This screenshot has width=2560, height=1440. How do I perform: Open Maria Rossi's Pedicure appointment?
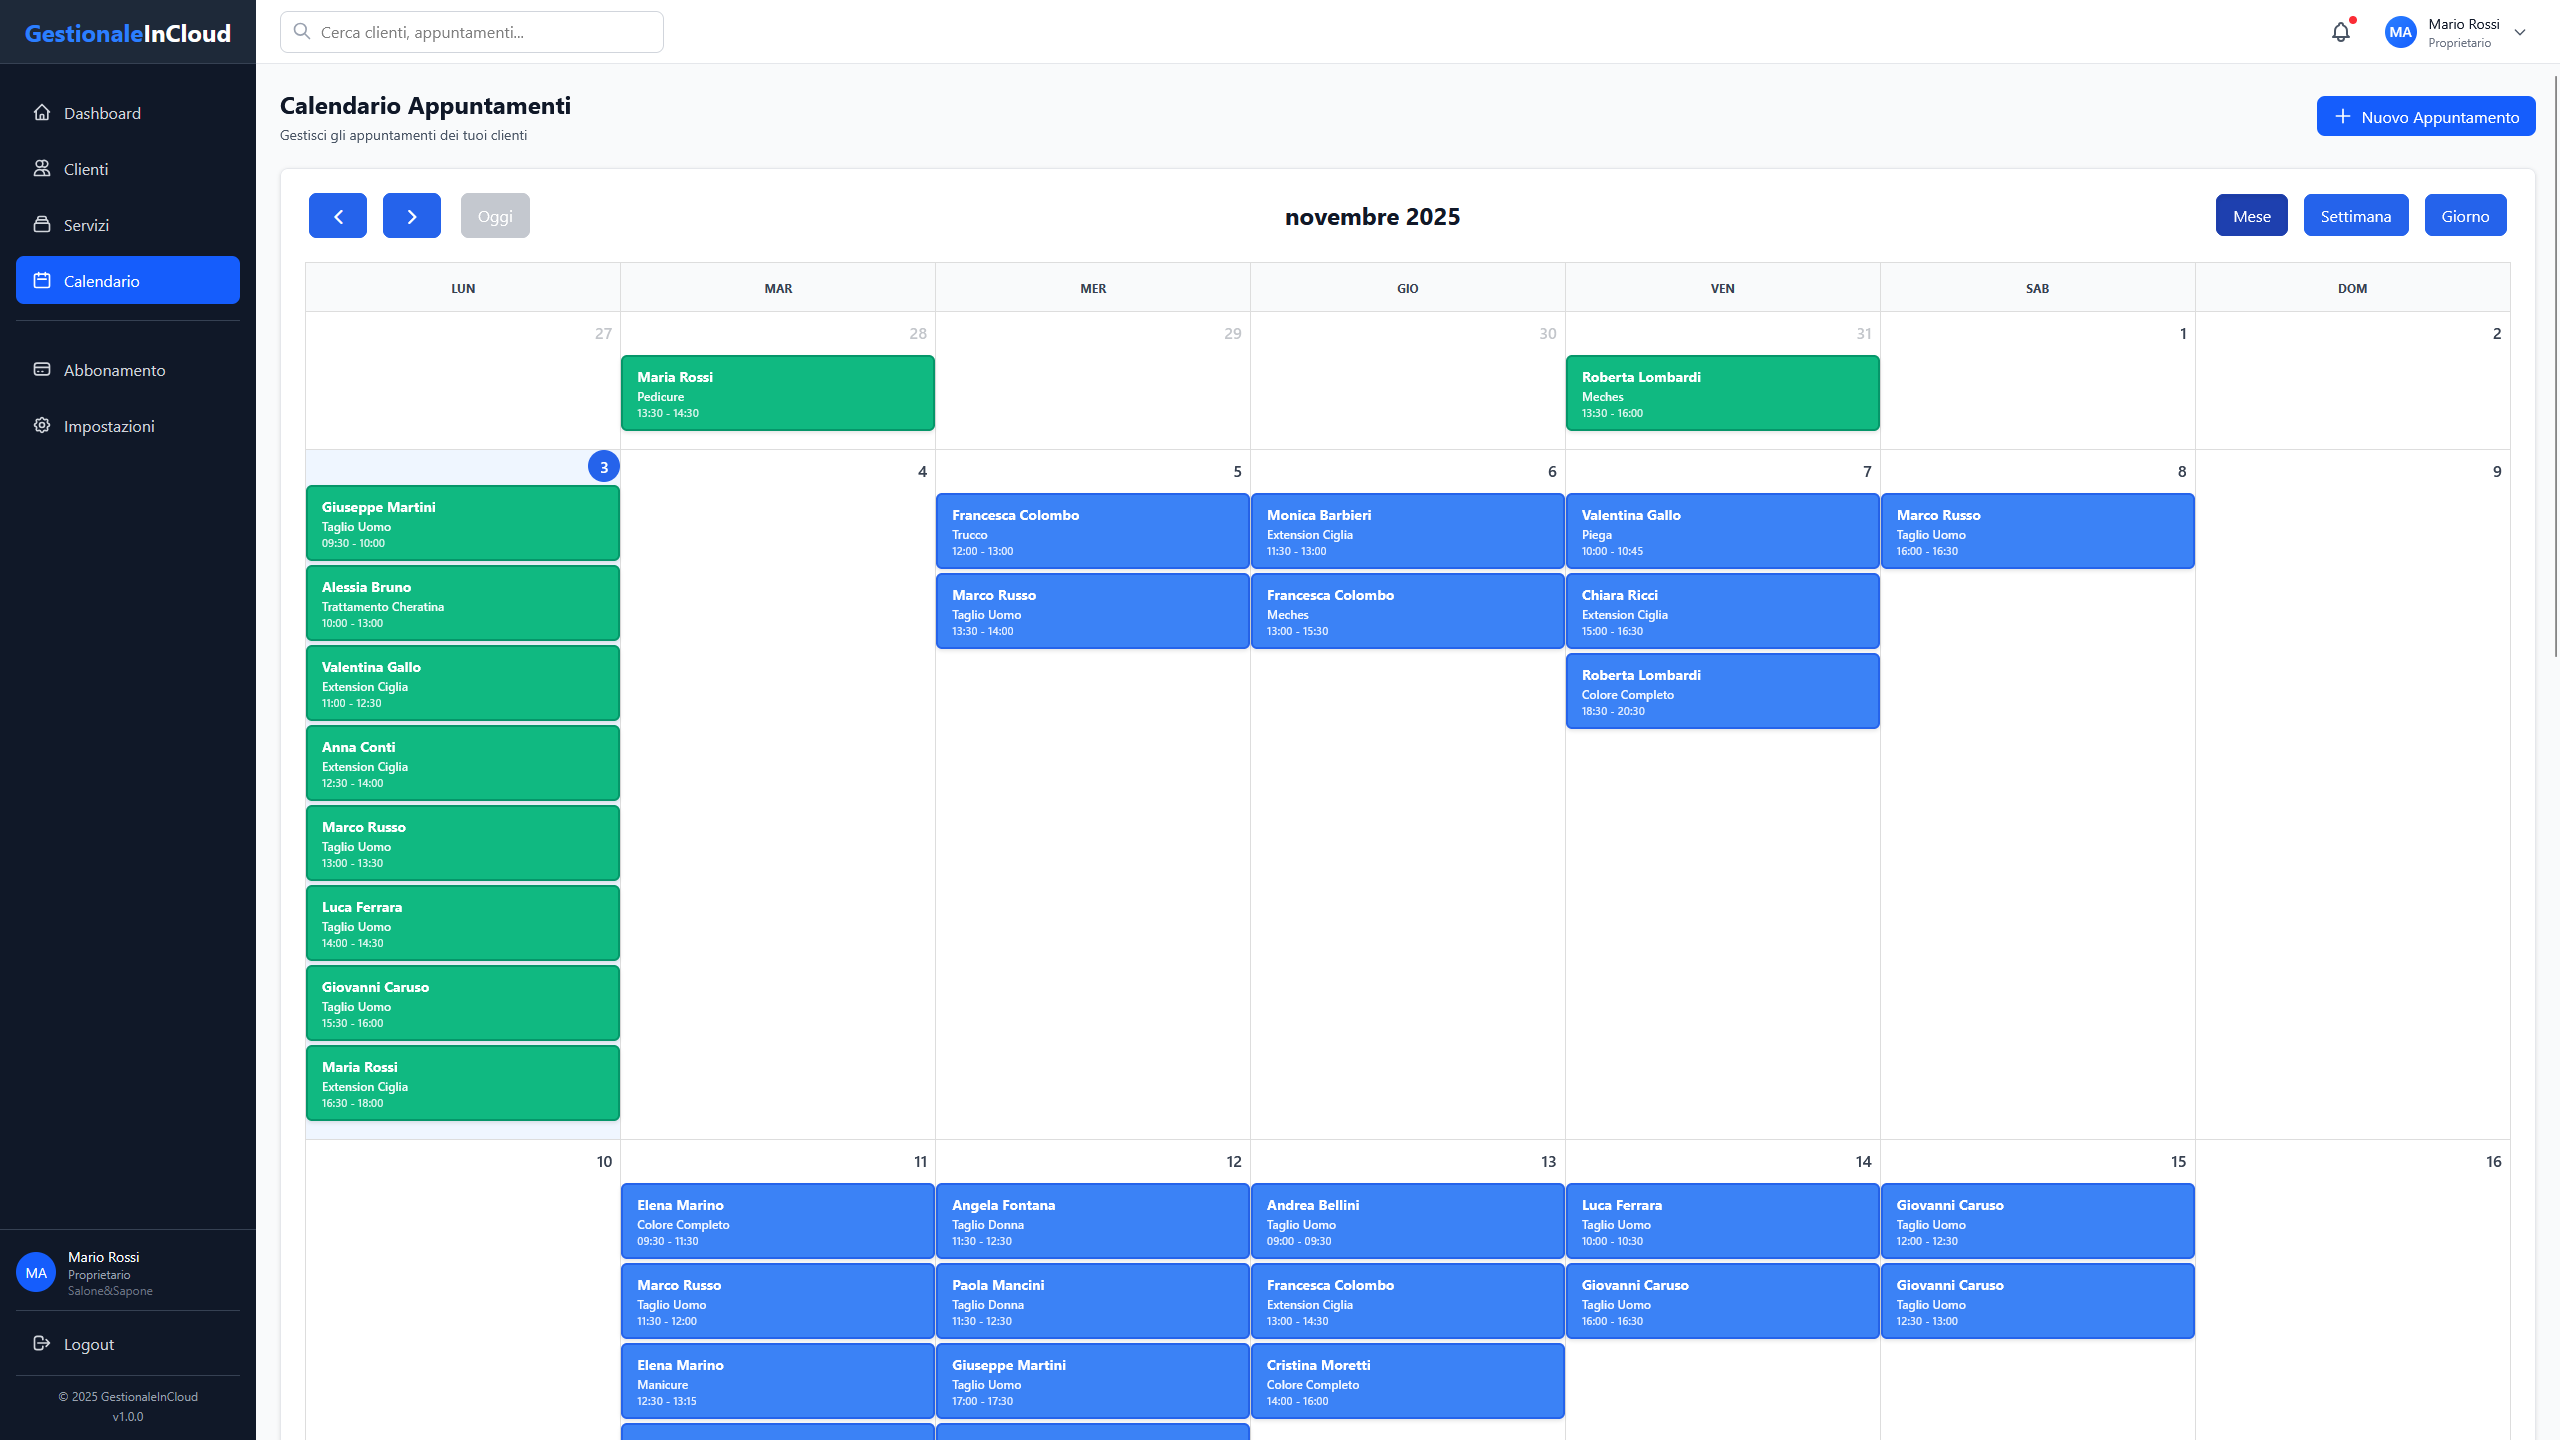coord(777,393)
